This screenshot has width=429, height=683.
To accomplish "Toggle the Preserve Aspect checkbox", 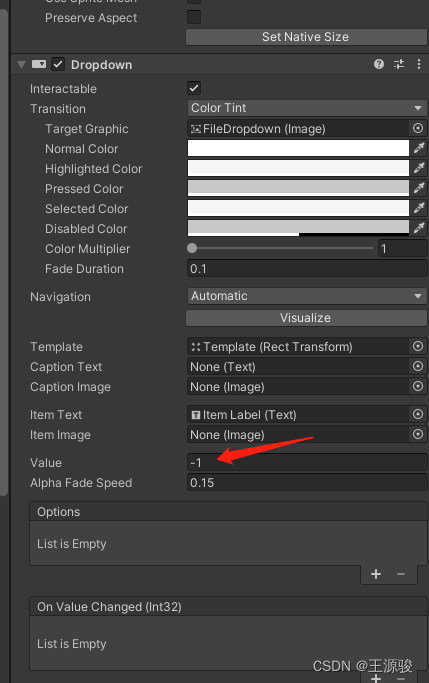I will point(194,17).
